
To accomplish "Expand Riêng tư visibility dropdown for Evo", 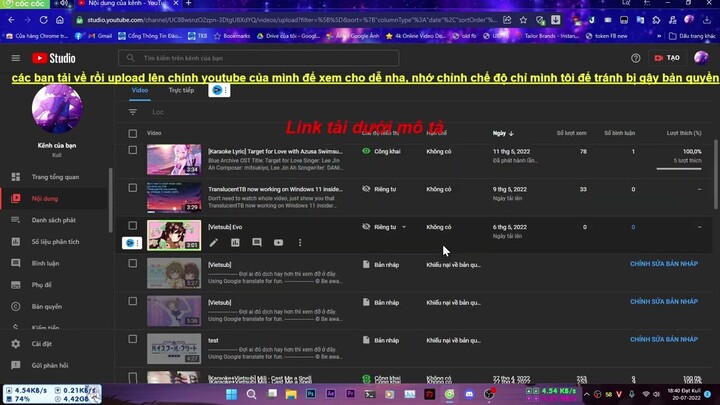I will coord(404,227).
